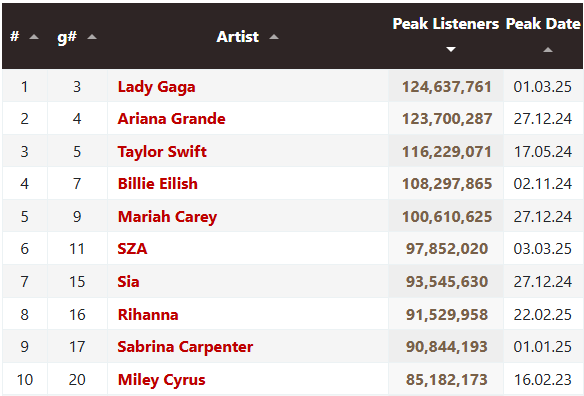Sort table using Artist column arrow

click(274, 37)
